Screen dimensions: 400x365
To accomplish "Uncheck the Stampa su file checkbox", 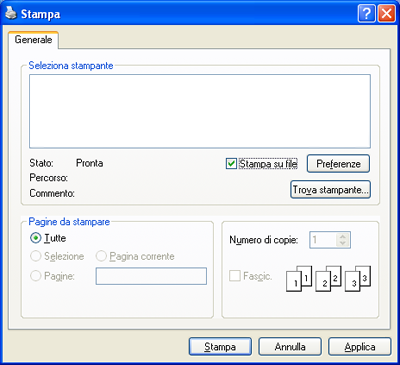I will pos(231,164).
